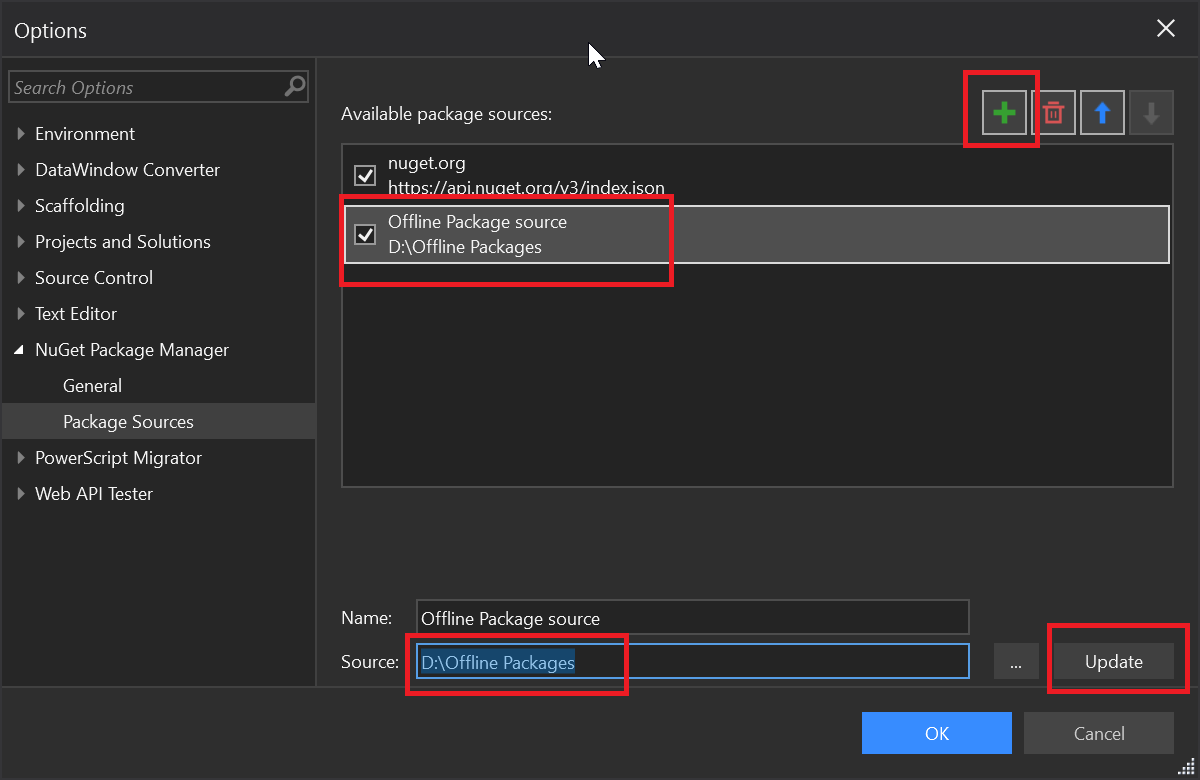1200x780 pixels.
Task: Click inside the Name input field
Action: (690, 616)
